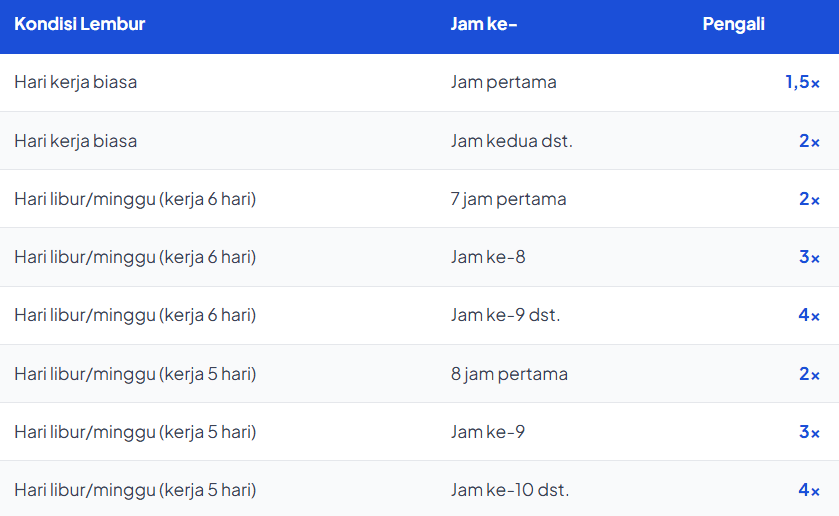Click Hari libur/minggu (kerja 5 hari) in Jam ke-10 row
The height and width of the screenshot is (516, 839).
coord(135,490)
